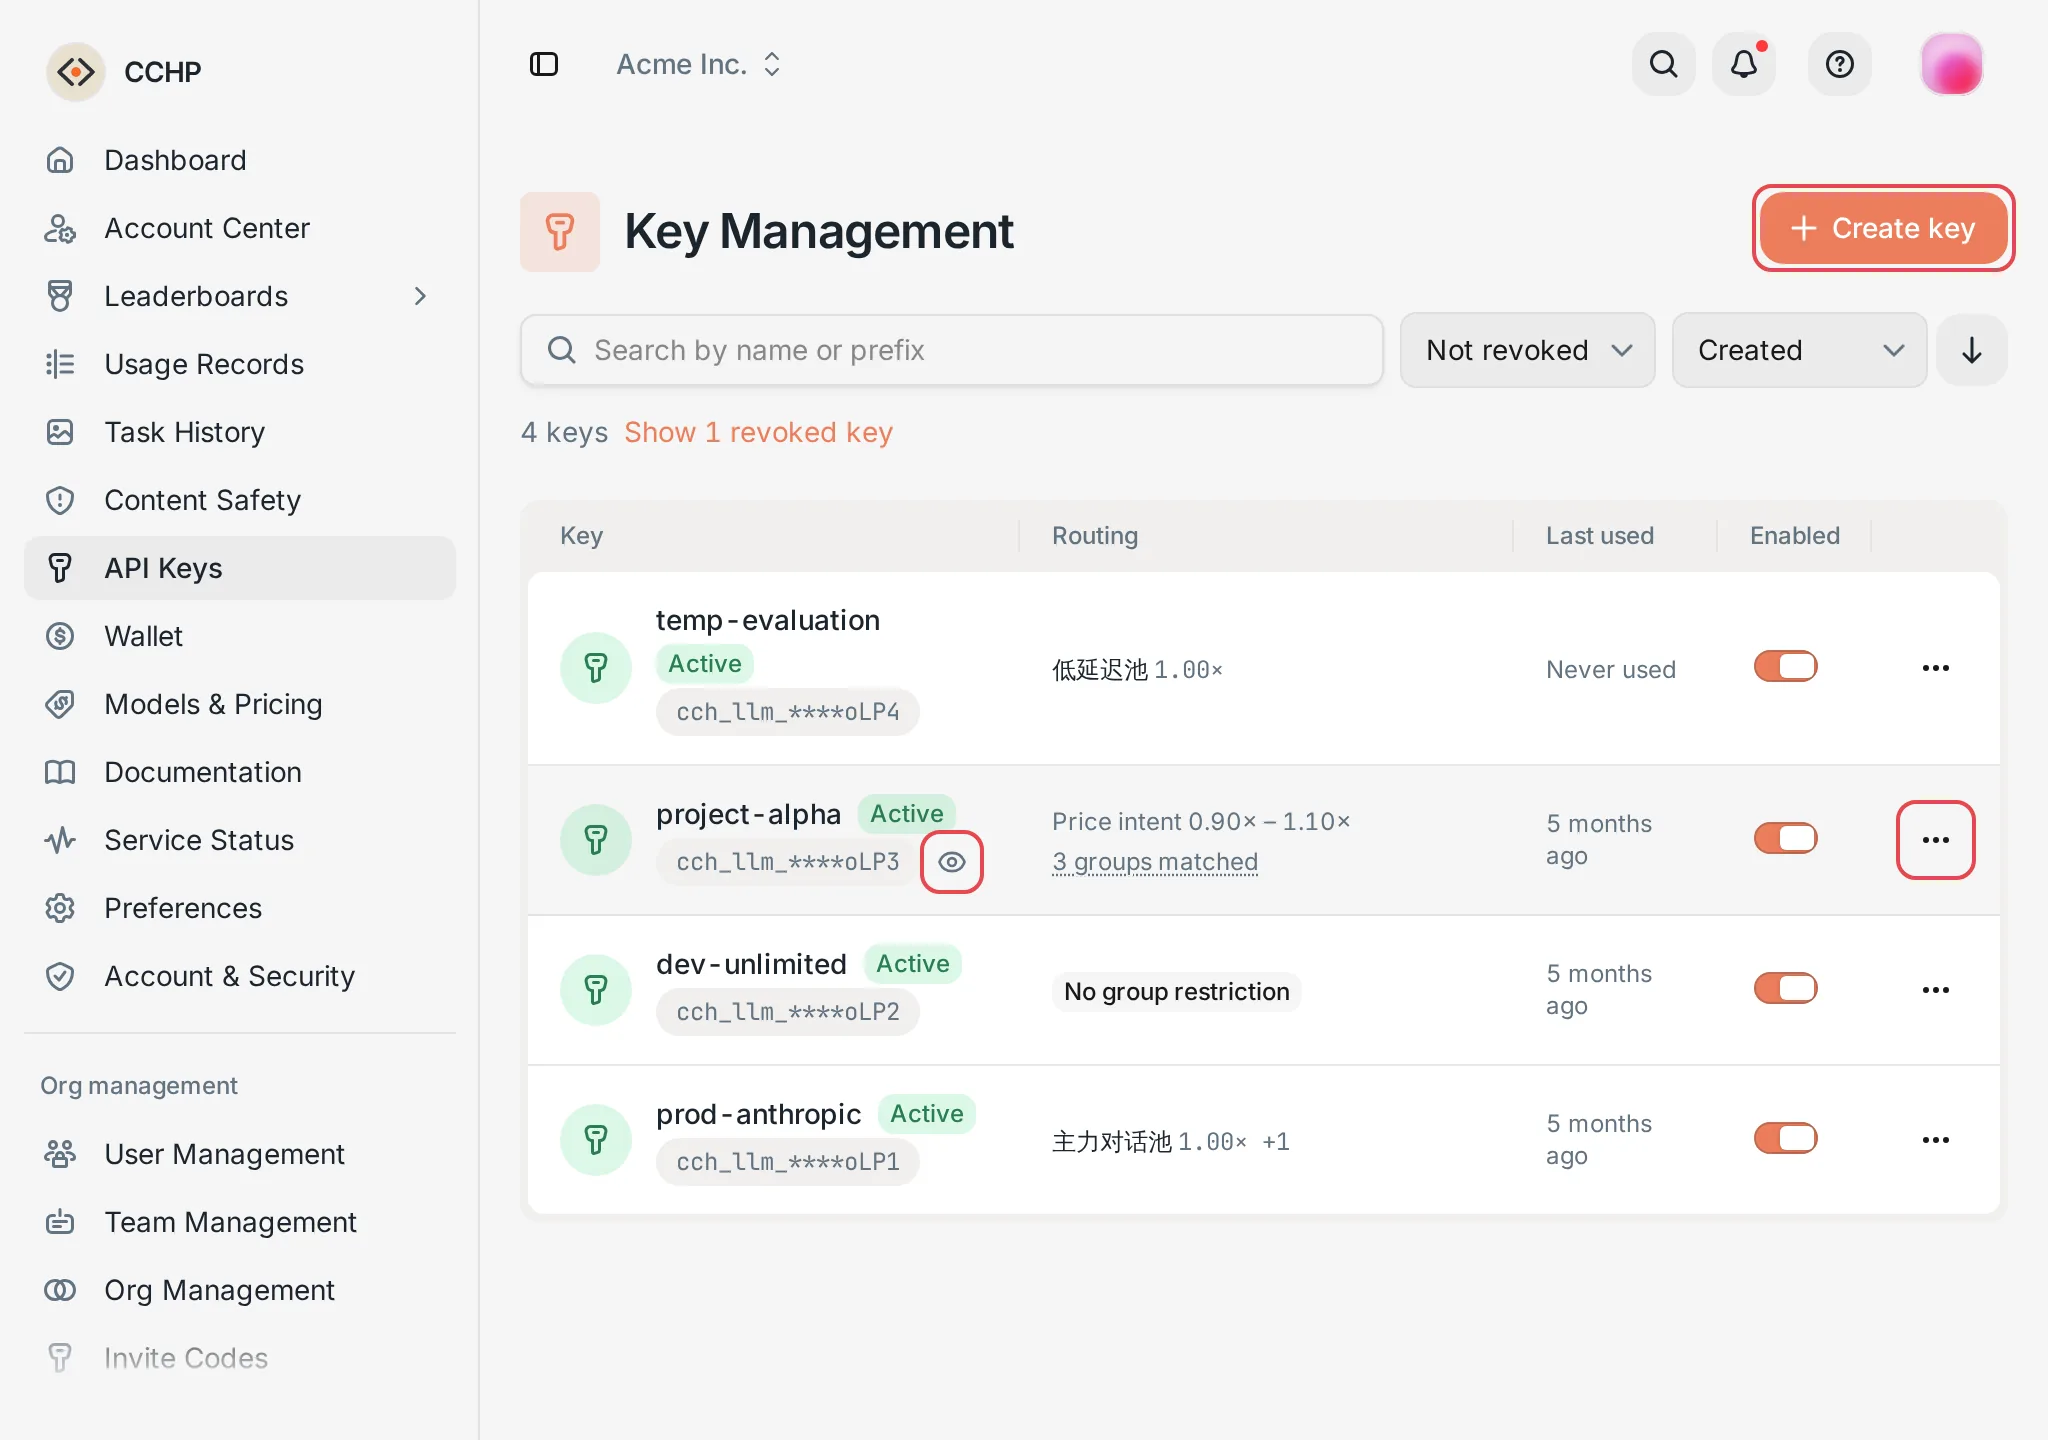2048x1440 pixels.
Task: Click the temp-evaluation key icon
Action: pos(596,668)
